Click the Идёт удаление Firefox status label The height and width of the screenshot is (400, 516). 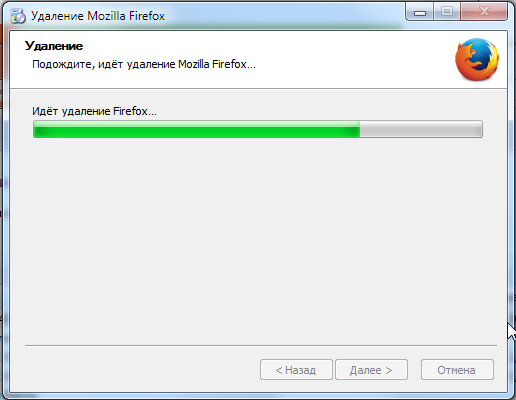click(94, 111)
